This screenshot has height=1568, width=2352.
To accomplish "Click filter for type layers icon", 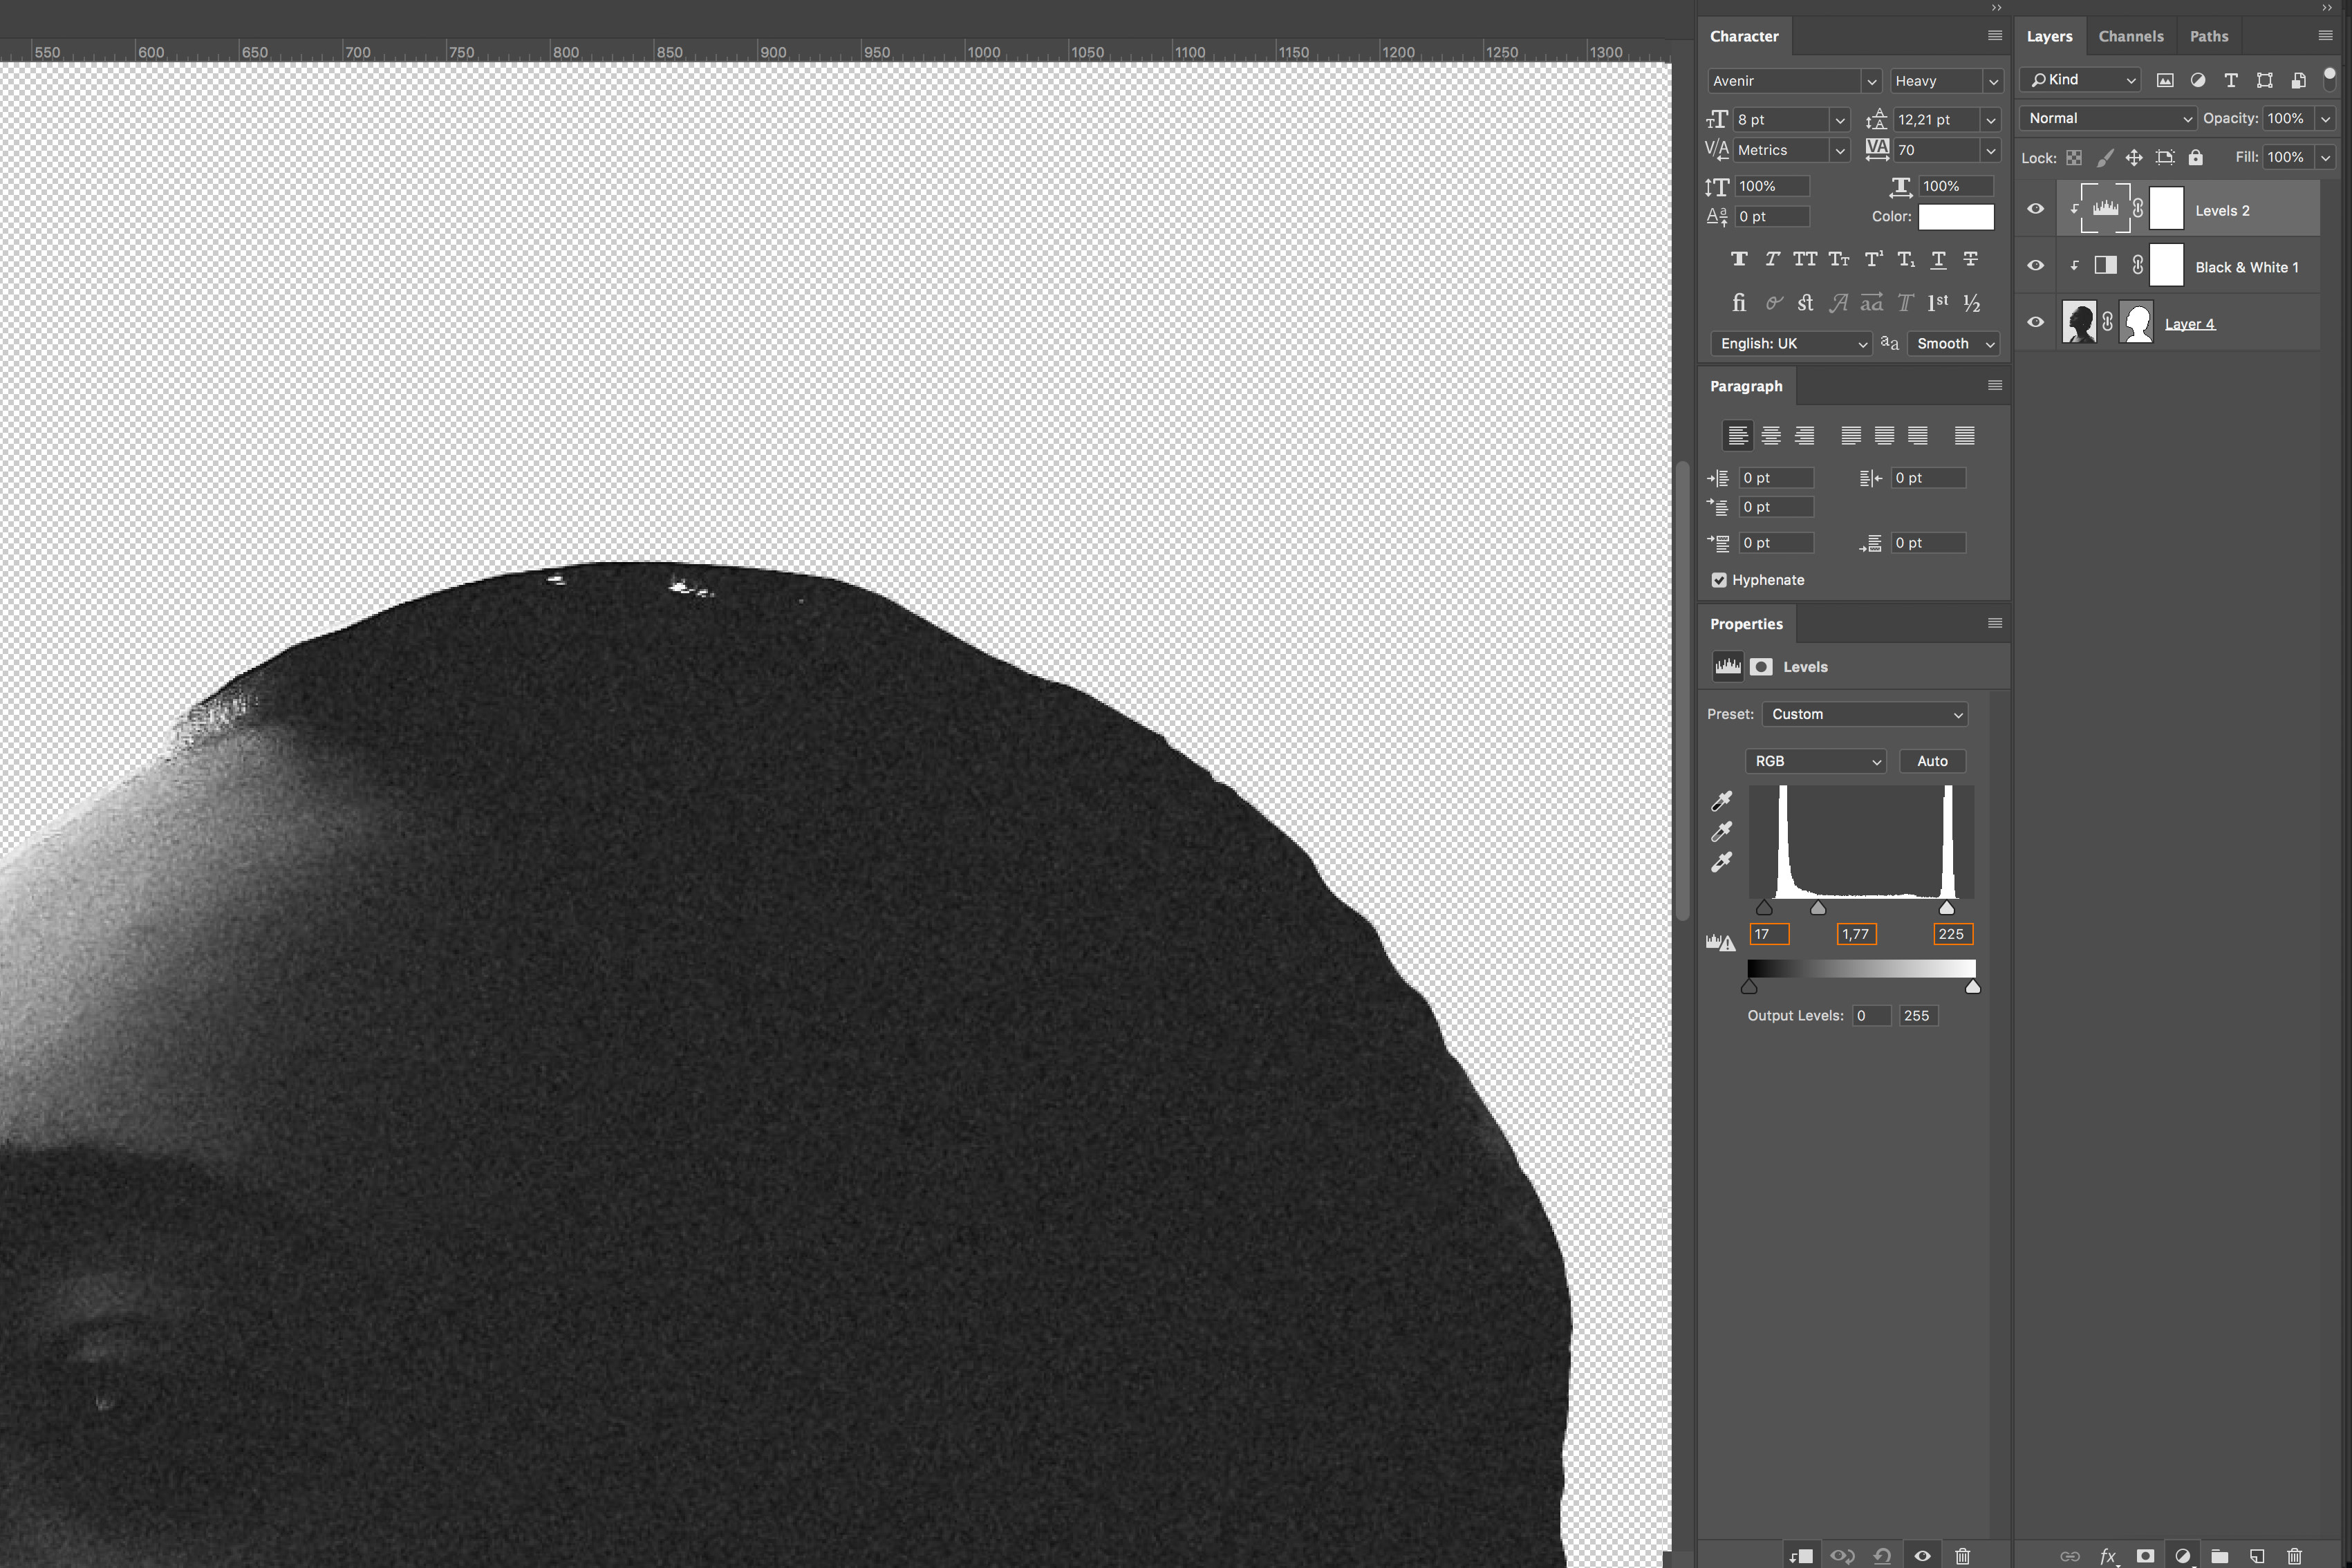I will tap(2231, 80).
